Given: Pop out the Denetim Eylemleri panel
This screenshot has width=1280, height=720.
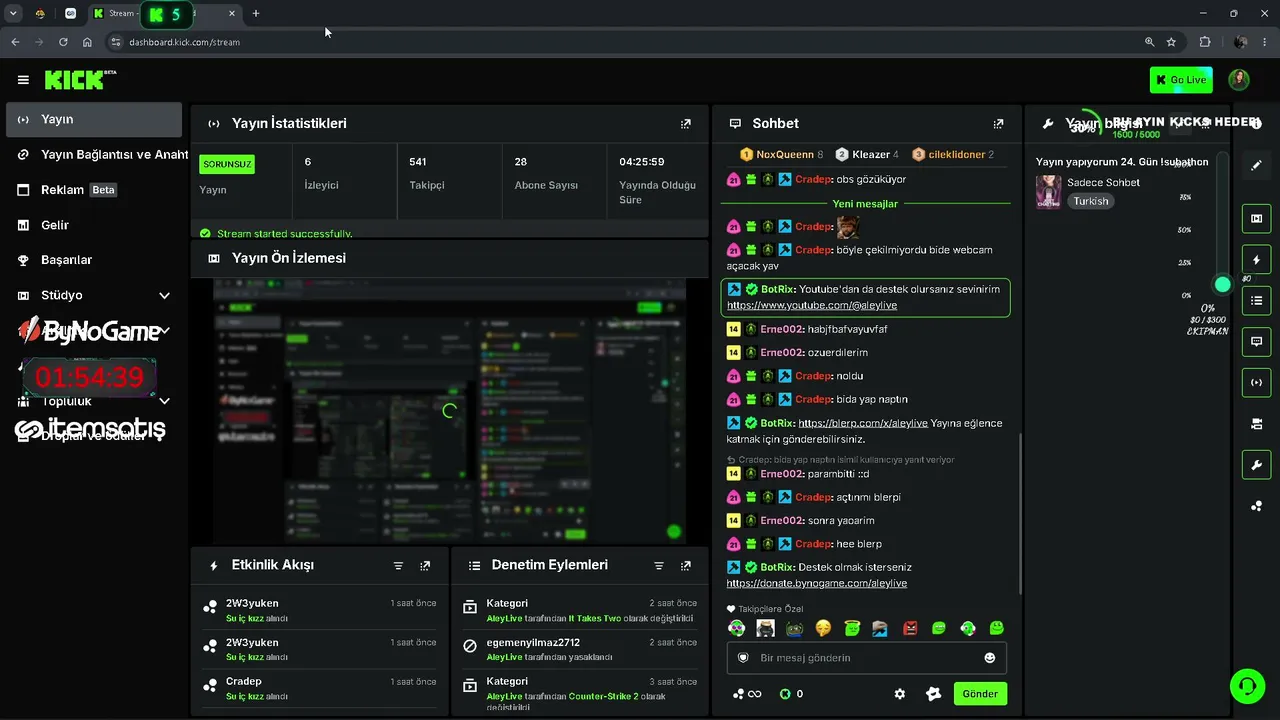Looking at the screenshot, I should [x=686, y=566].
